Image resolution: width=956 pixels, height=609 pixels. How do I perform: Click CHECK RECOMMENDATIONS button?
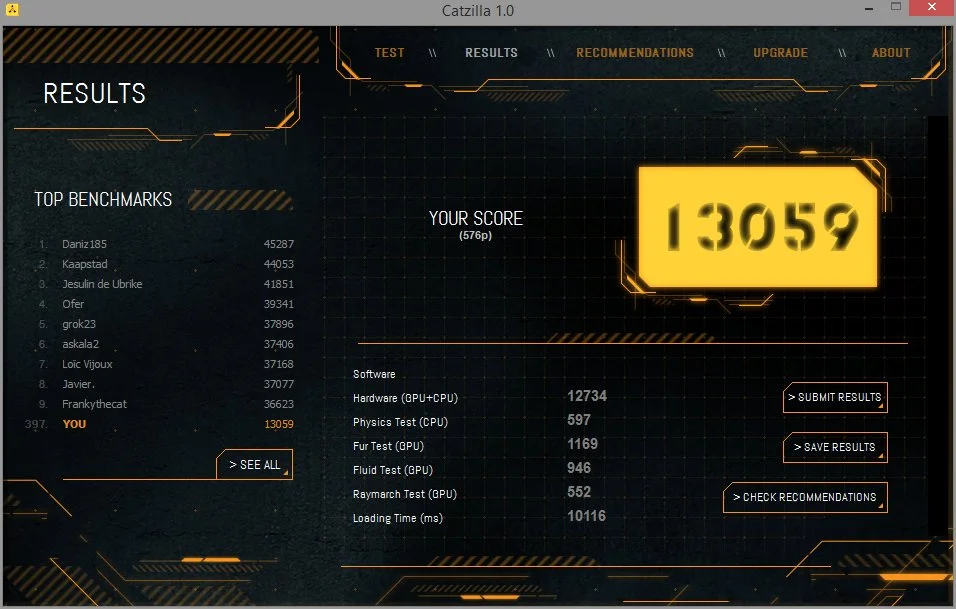pyautogui.click(x=805, y=497)
